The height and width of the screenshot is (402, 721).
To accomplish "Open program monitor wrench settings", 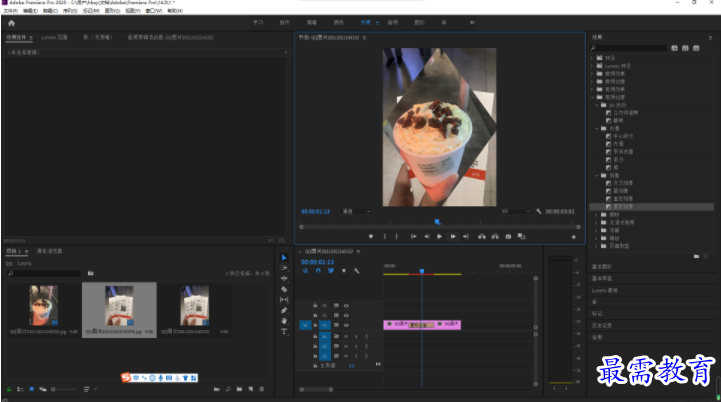I will pyautogui.click(x=538, y=211).
